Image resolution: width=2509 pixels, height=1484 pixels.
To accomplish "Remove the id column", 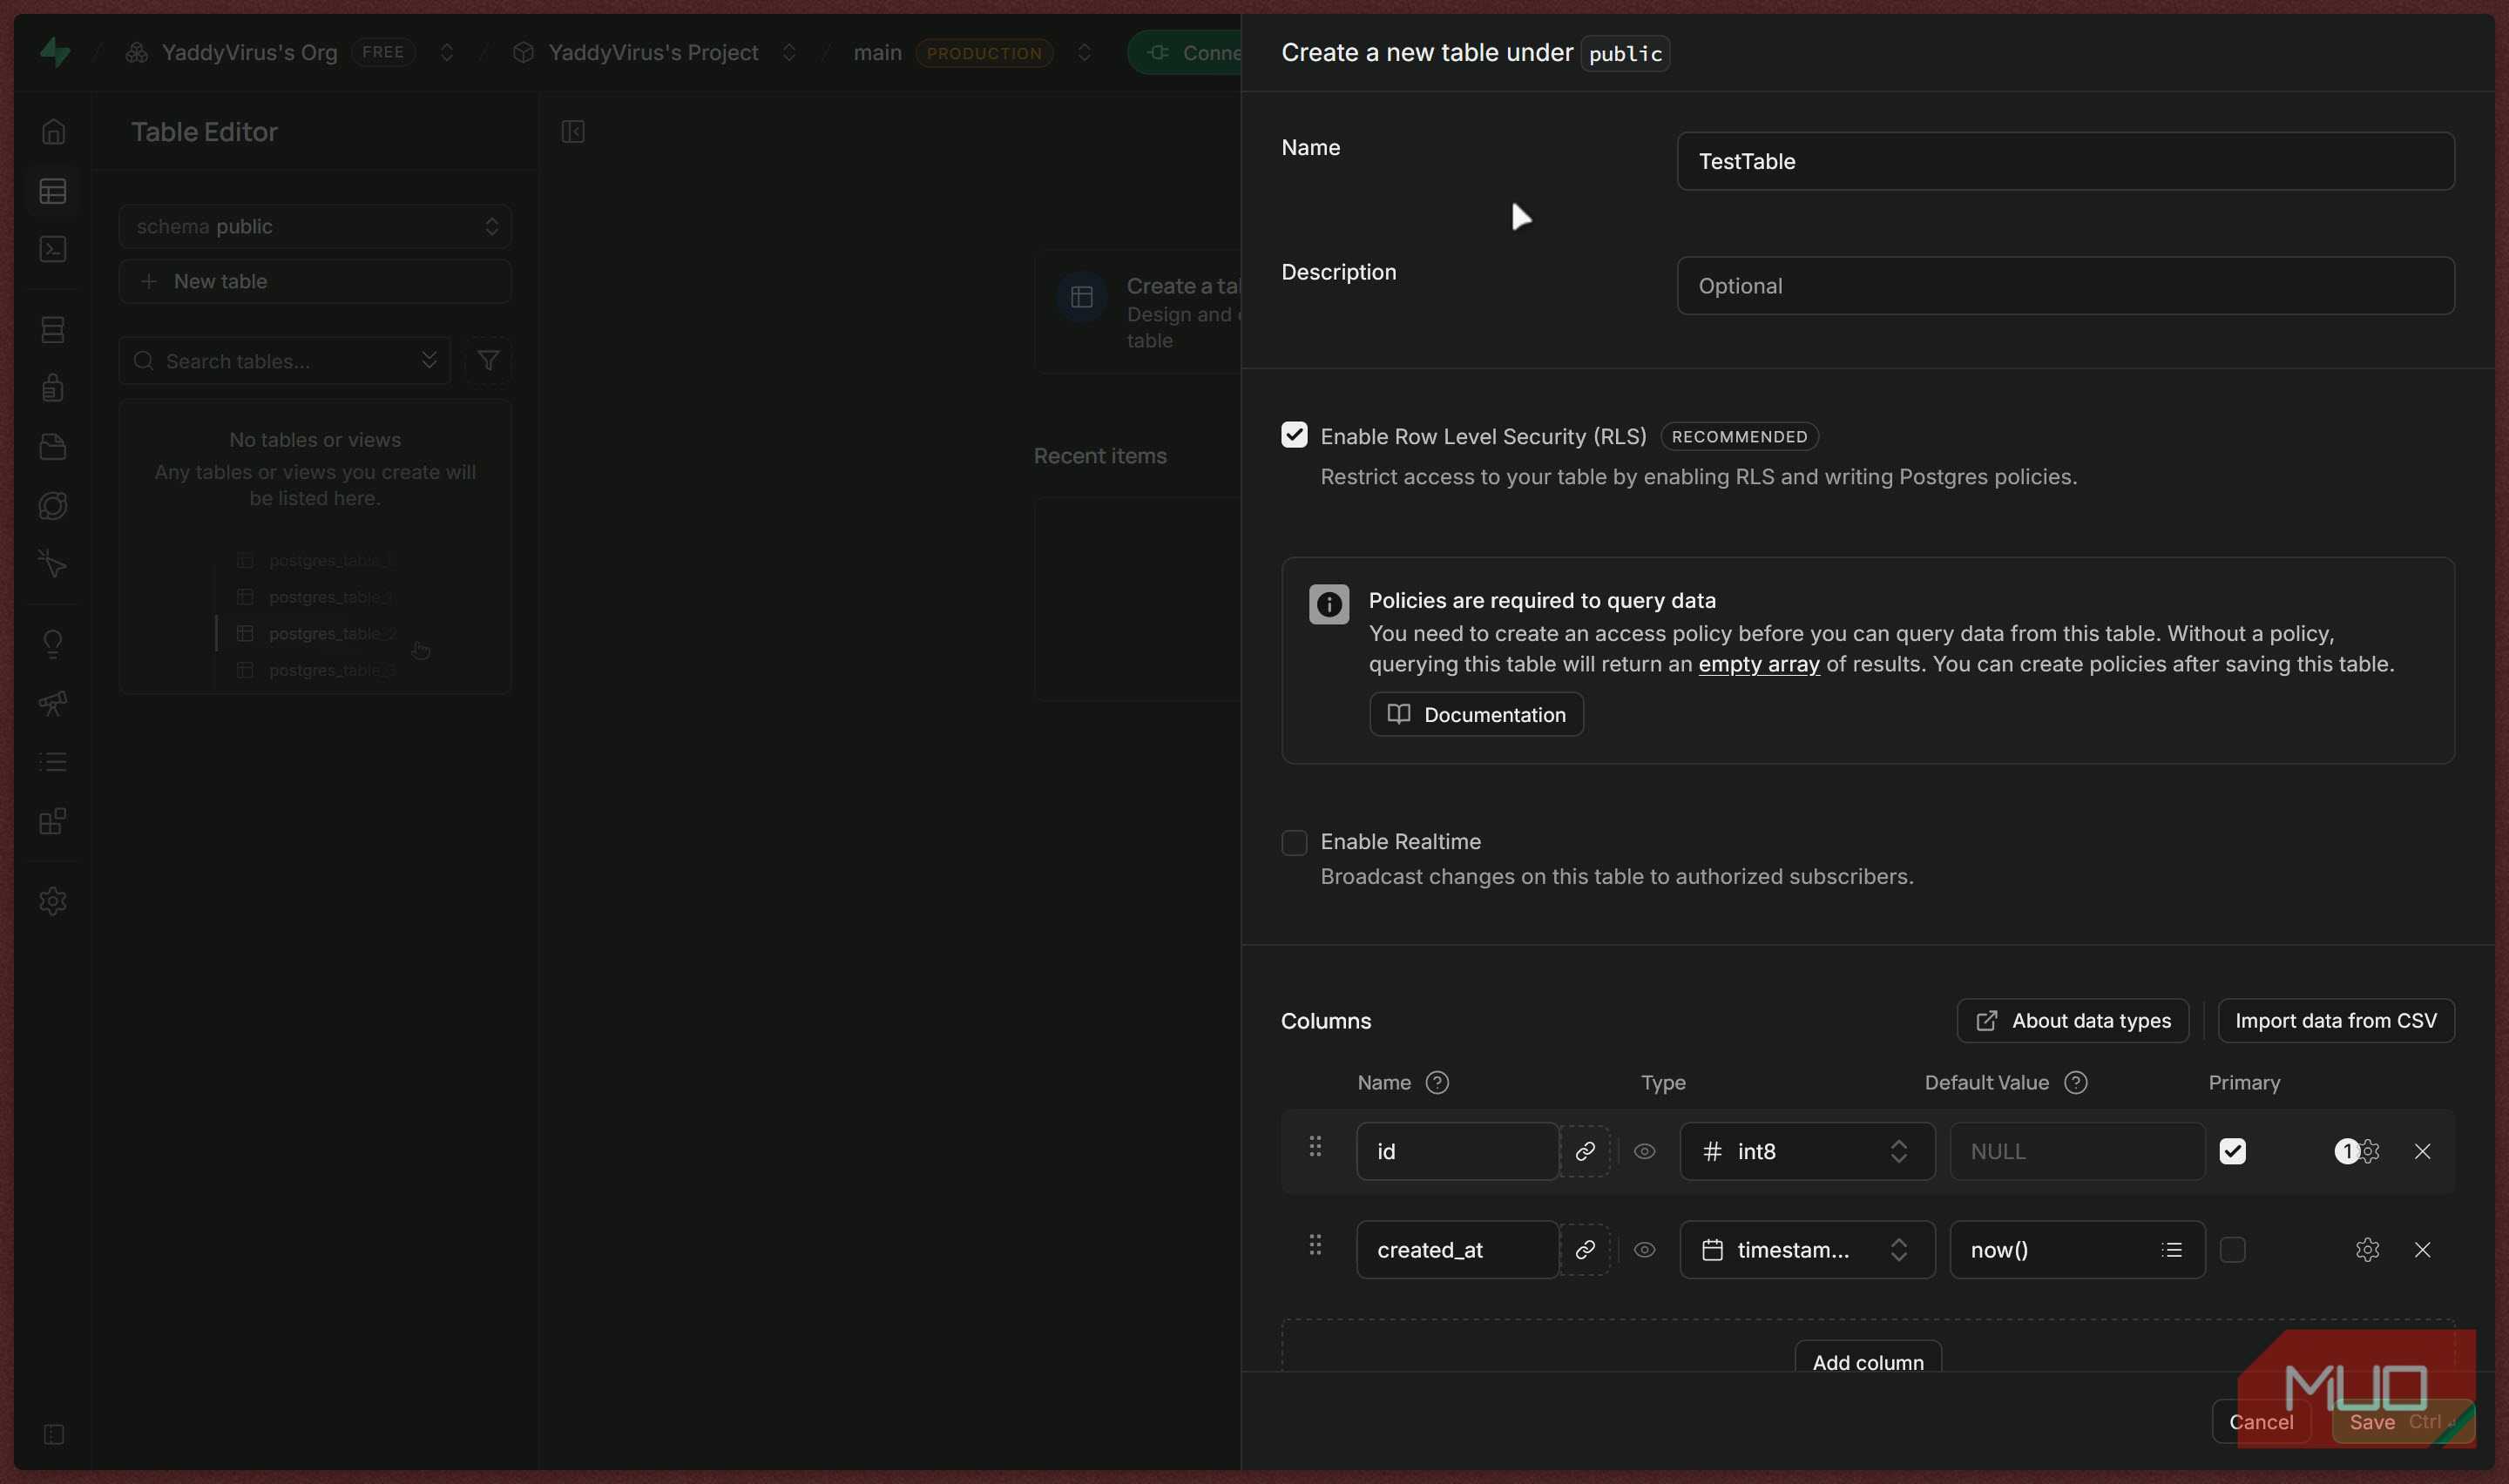I will click(x=2422, y=1151).
